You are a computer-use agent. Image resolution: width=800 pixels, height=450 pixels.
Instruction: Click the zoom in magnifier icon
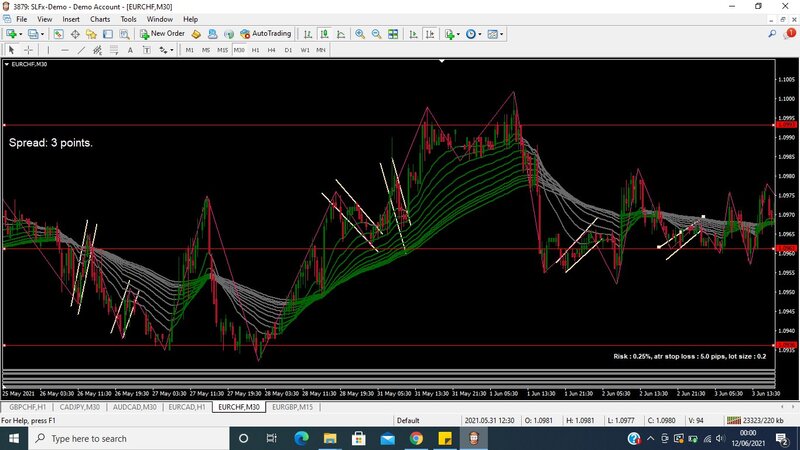359,33
